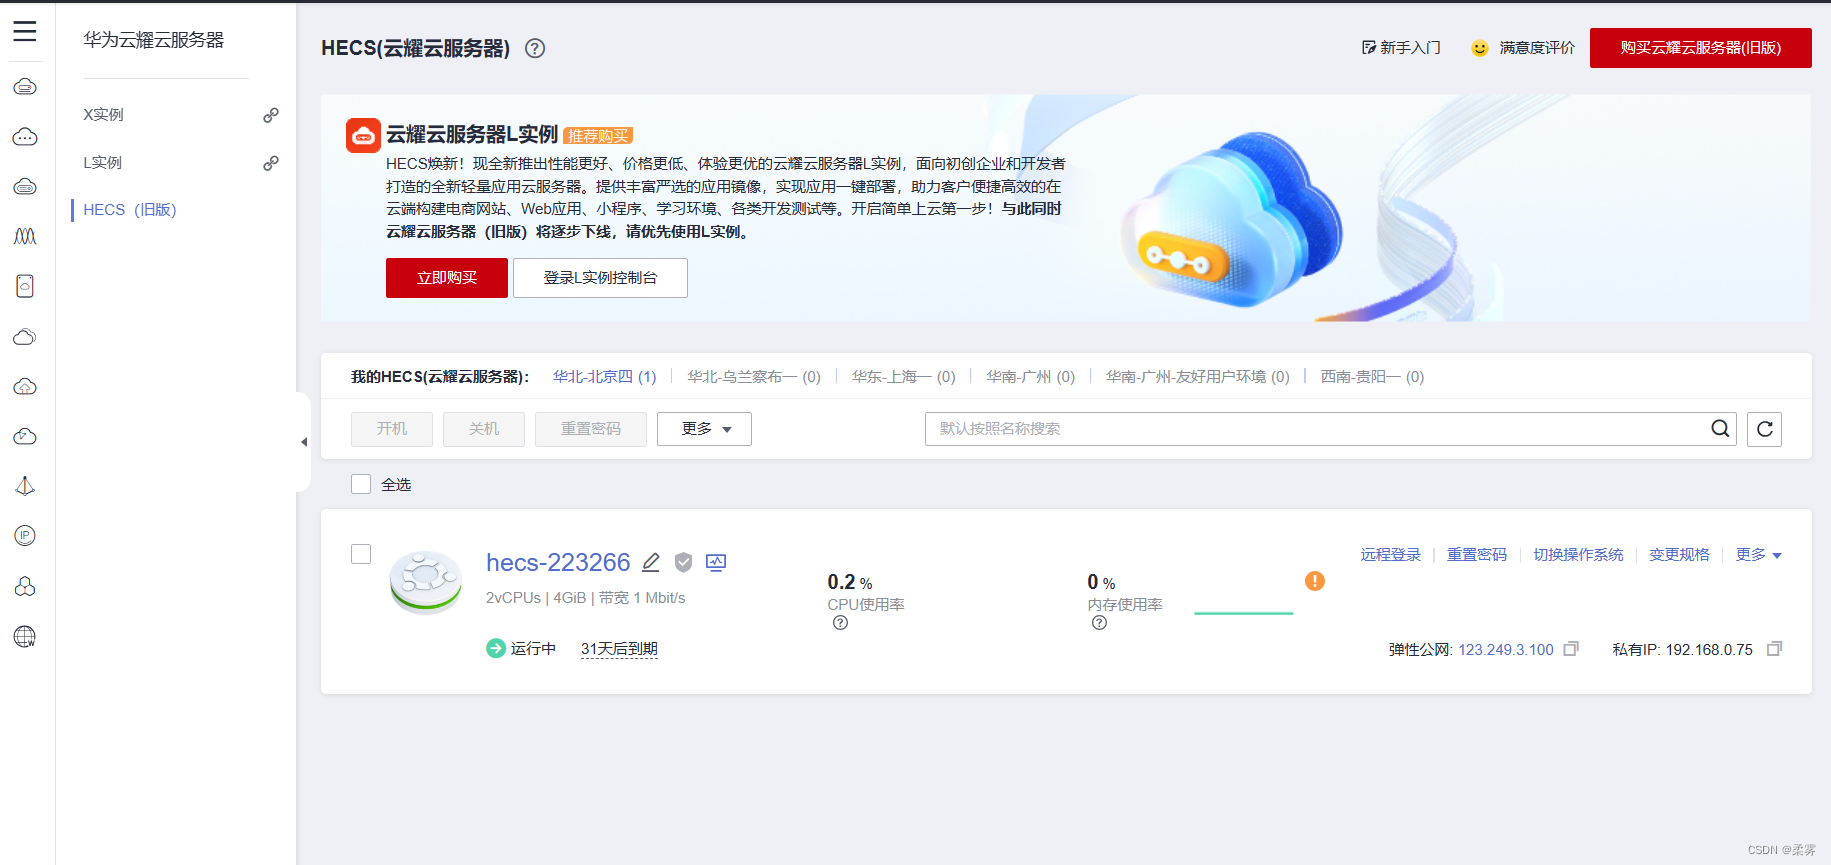Viewport: 1831px width, 865px height.
Task: Open the help question mark next to HECS title
Action: click(535, 48)
